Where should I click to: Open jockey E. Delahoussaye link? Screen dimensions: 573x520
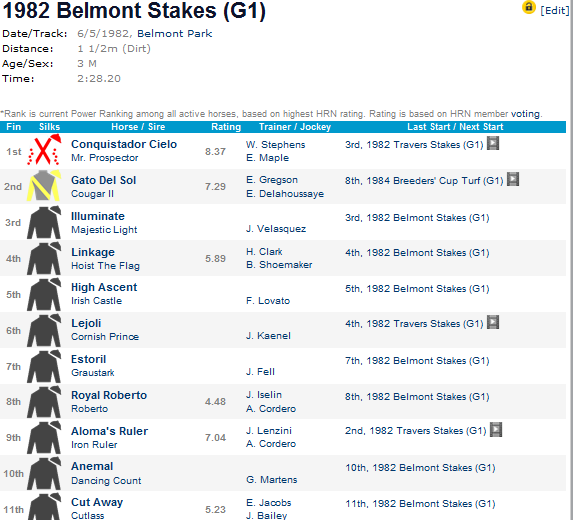click(285, 194)
